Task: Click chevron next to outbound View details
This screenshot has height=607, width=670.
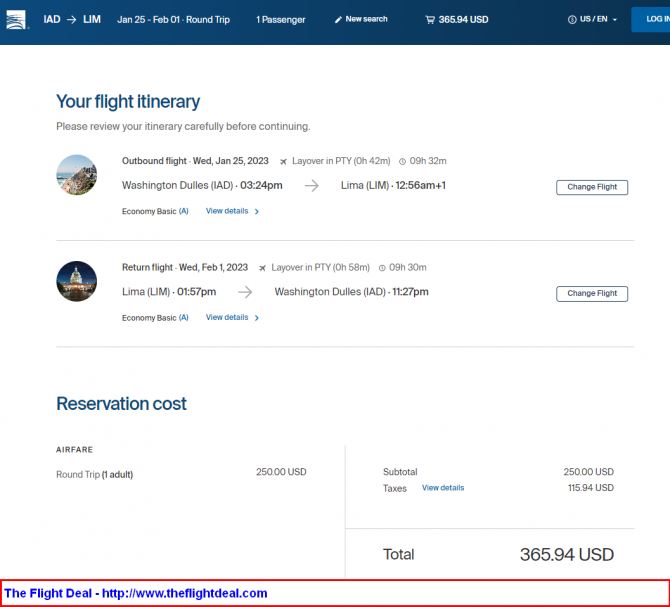Action: [257, 211]
